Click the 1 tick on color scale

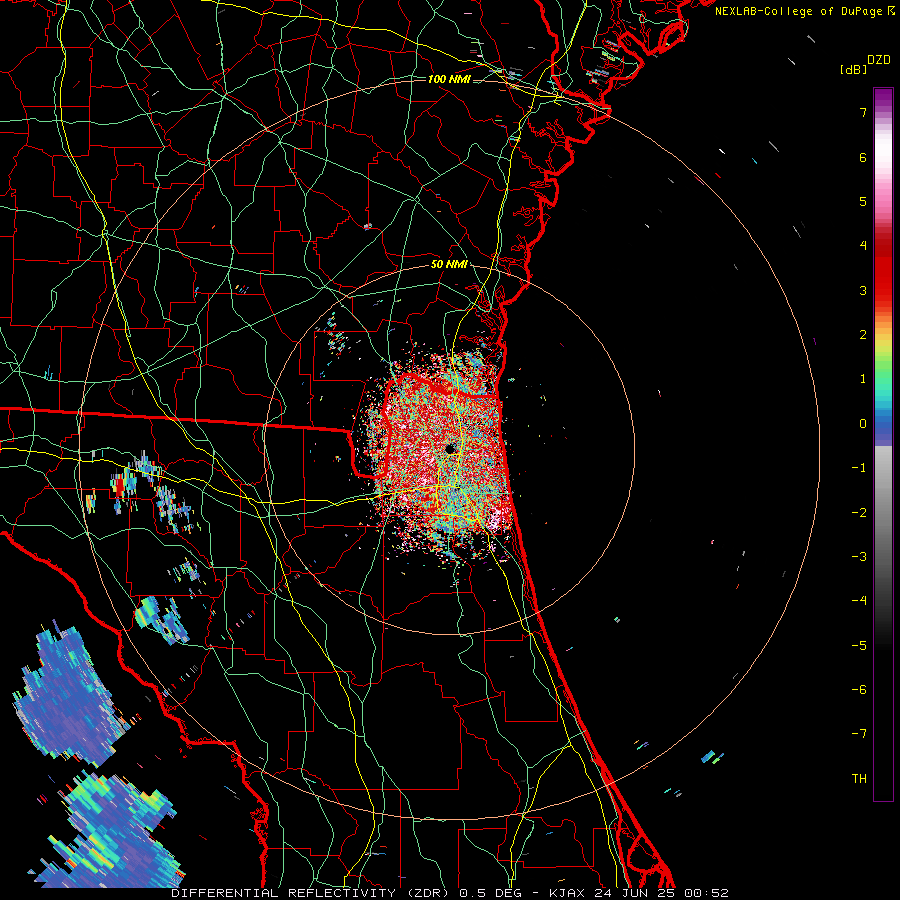coord(863,379)
